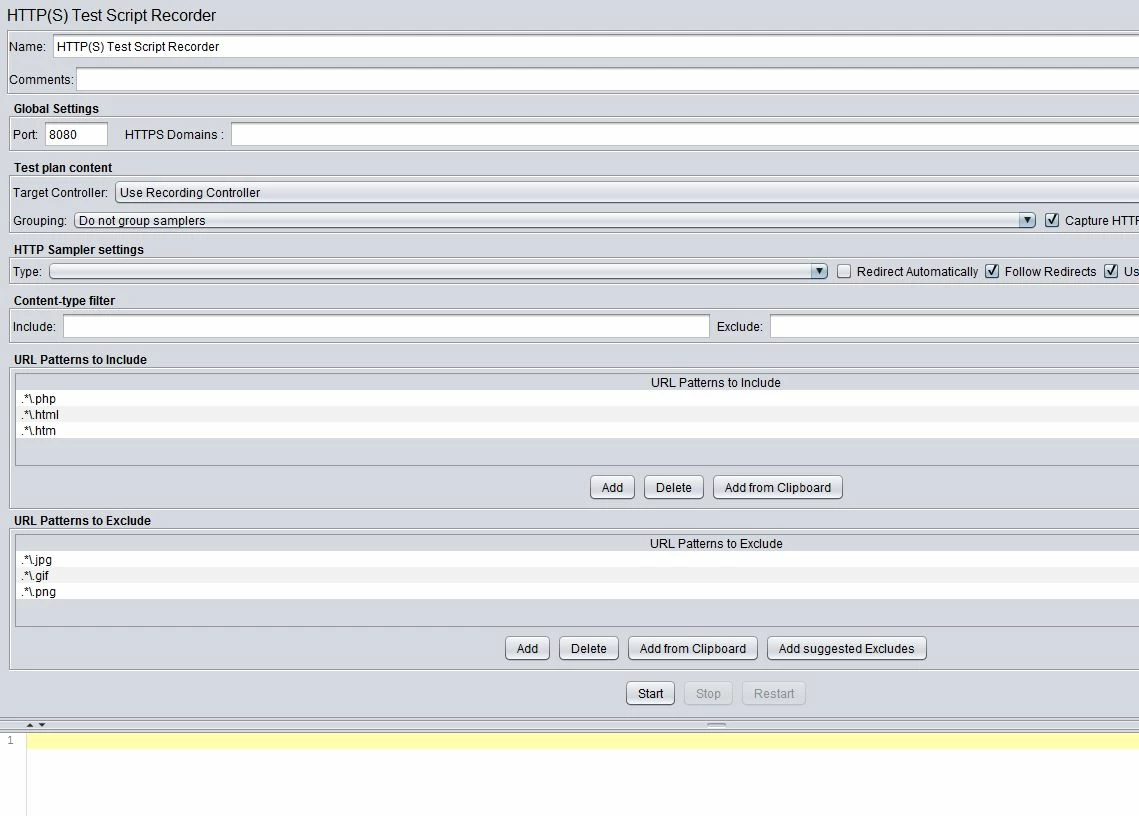Select the .*\.htm include pattern
This screenshot has width=1139, height=816.
click(577, 430)
